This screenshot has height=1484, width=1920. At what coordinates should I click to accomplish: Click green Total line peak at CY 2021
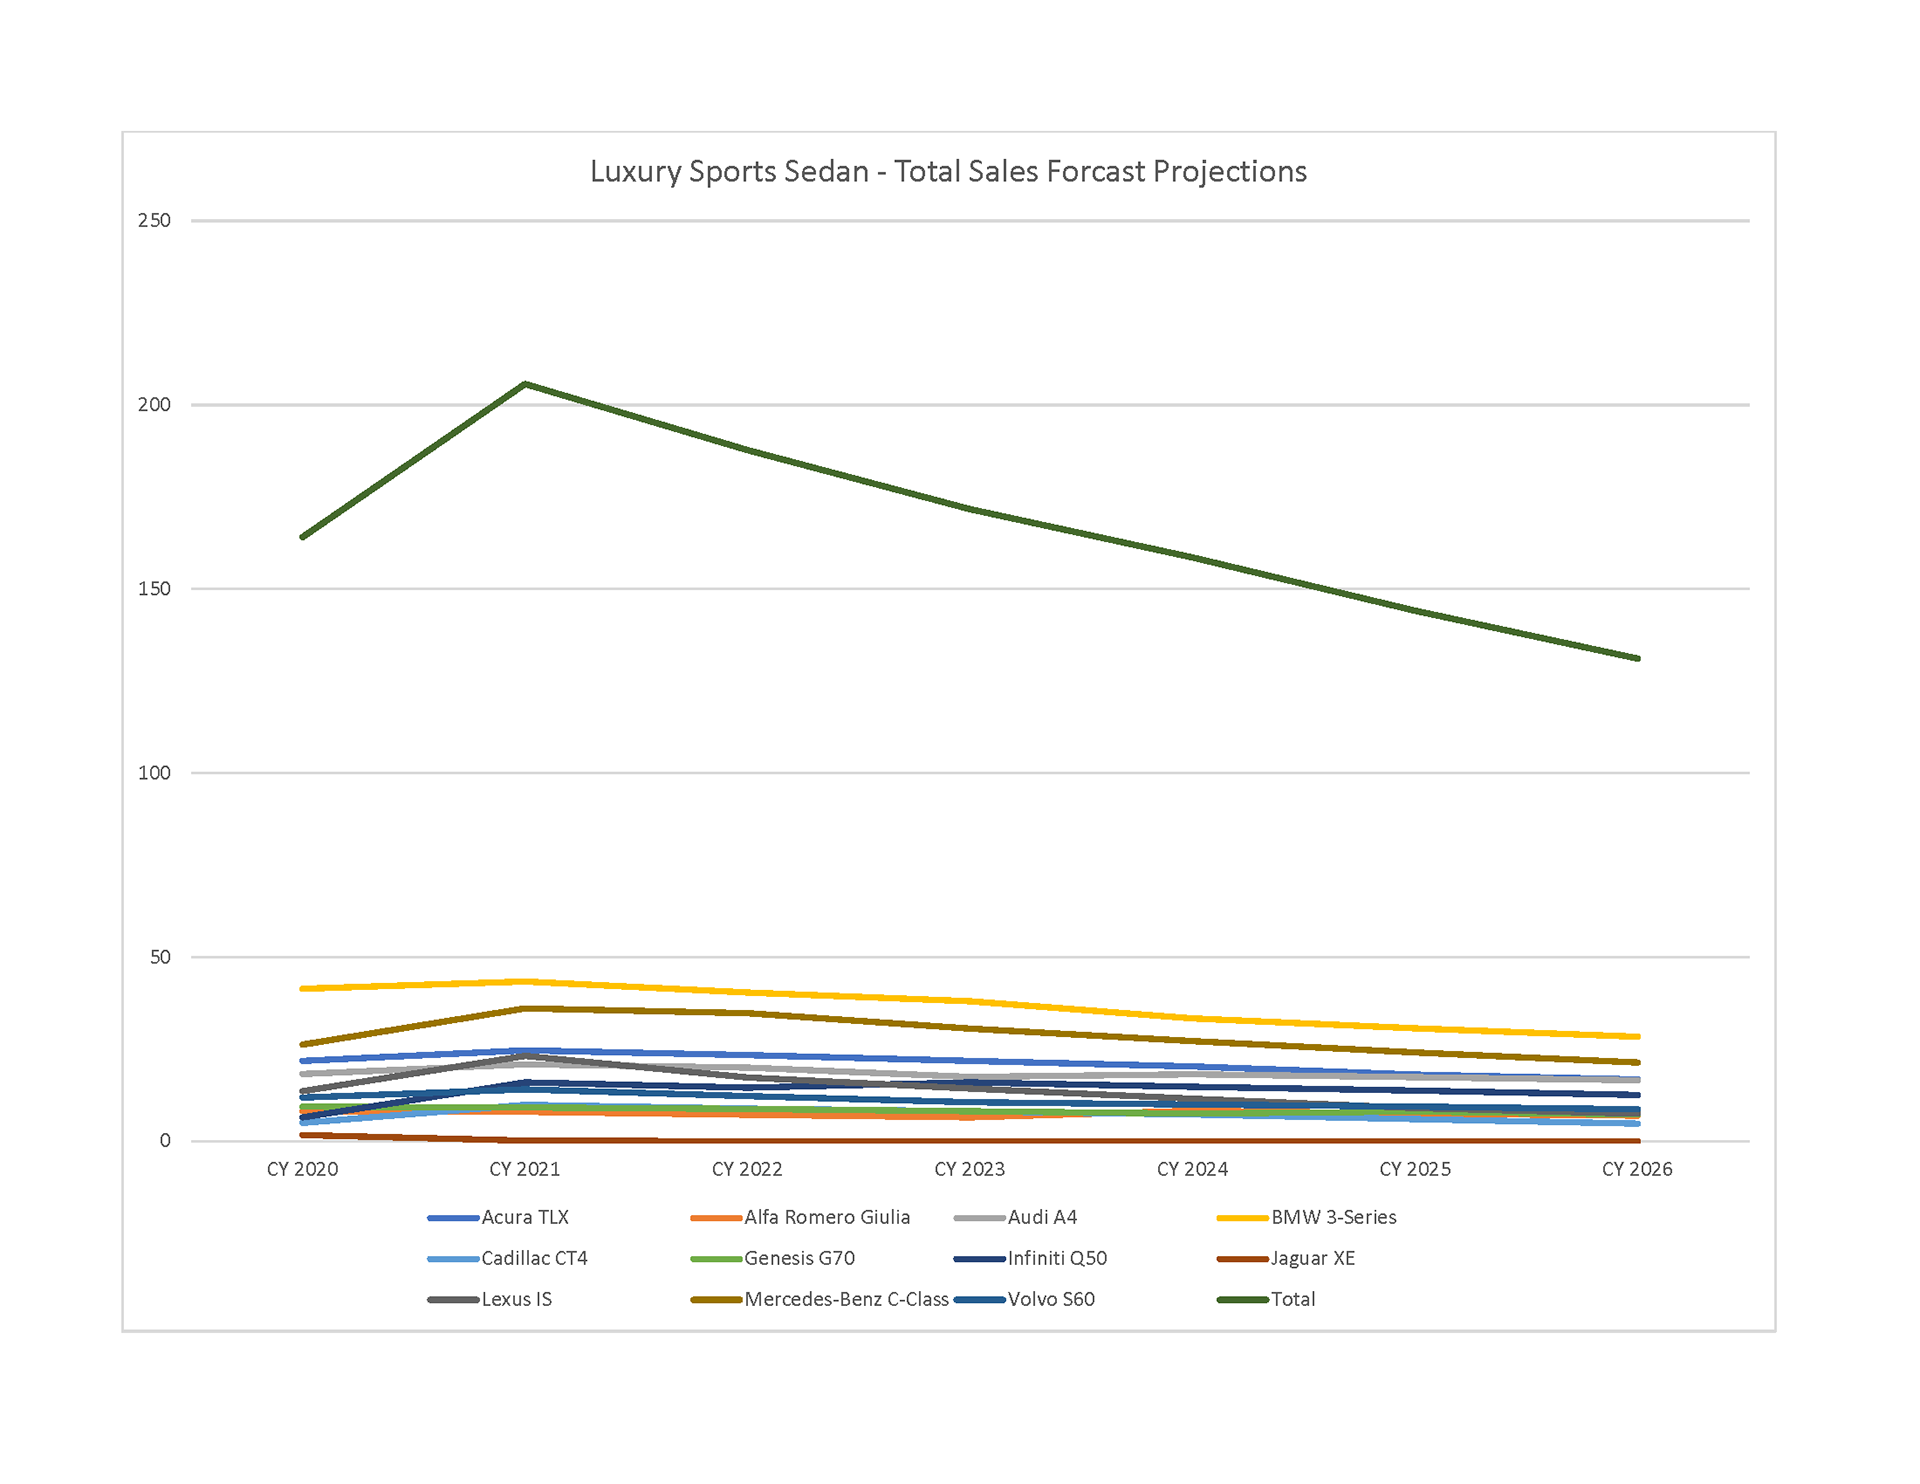[x=525, y=384]
